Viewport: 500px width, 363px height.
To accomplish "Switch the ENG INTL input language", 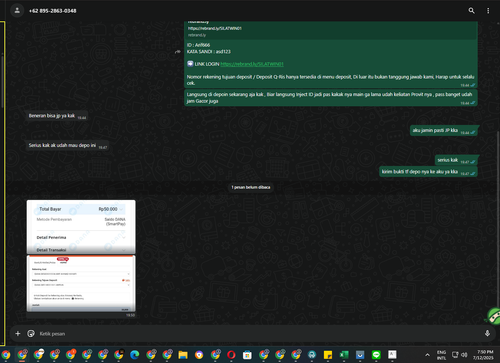I will 441,355.
